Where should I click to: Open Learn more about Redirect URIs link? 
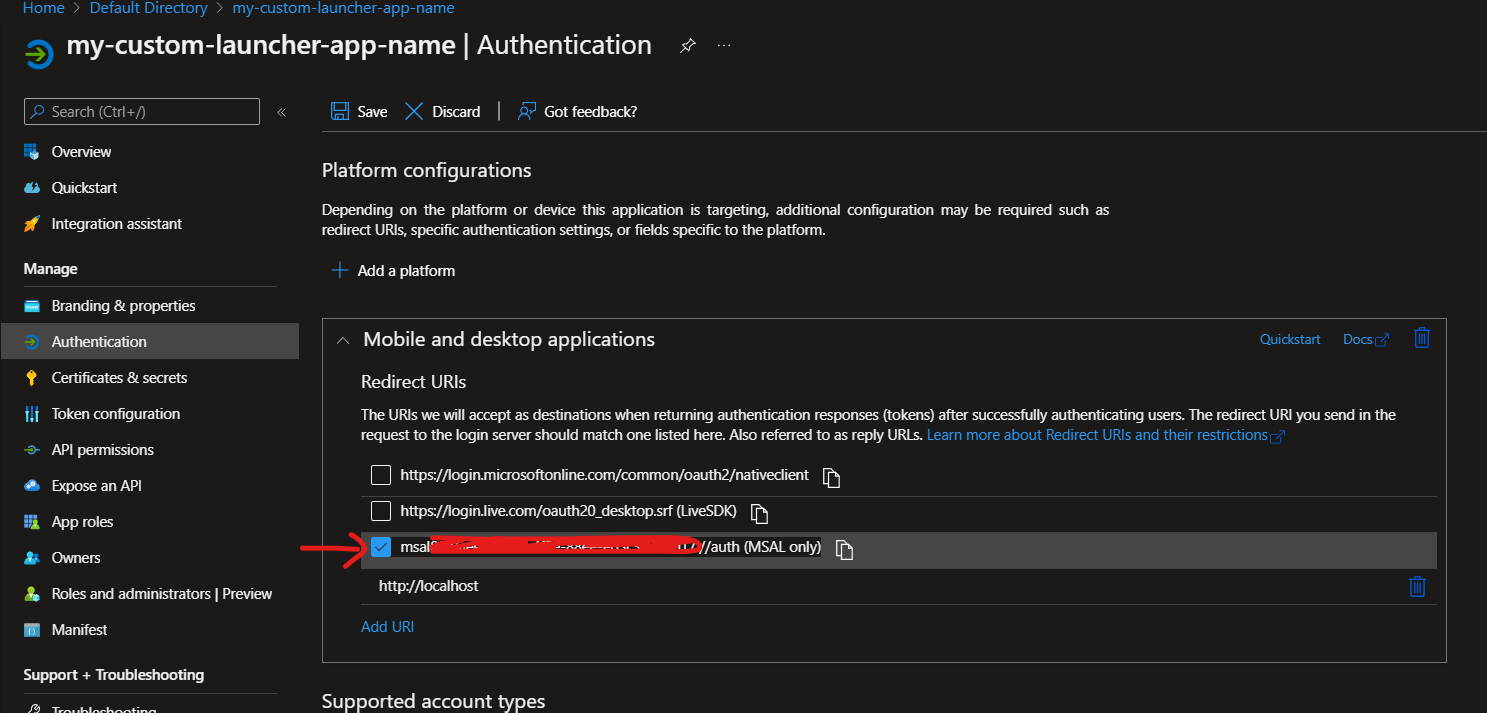tap(1105, 436)
